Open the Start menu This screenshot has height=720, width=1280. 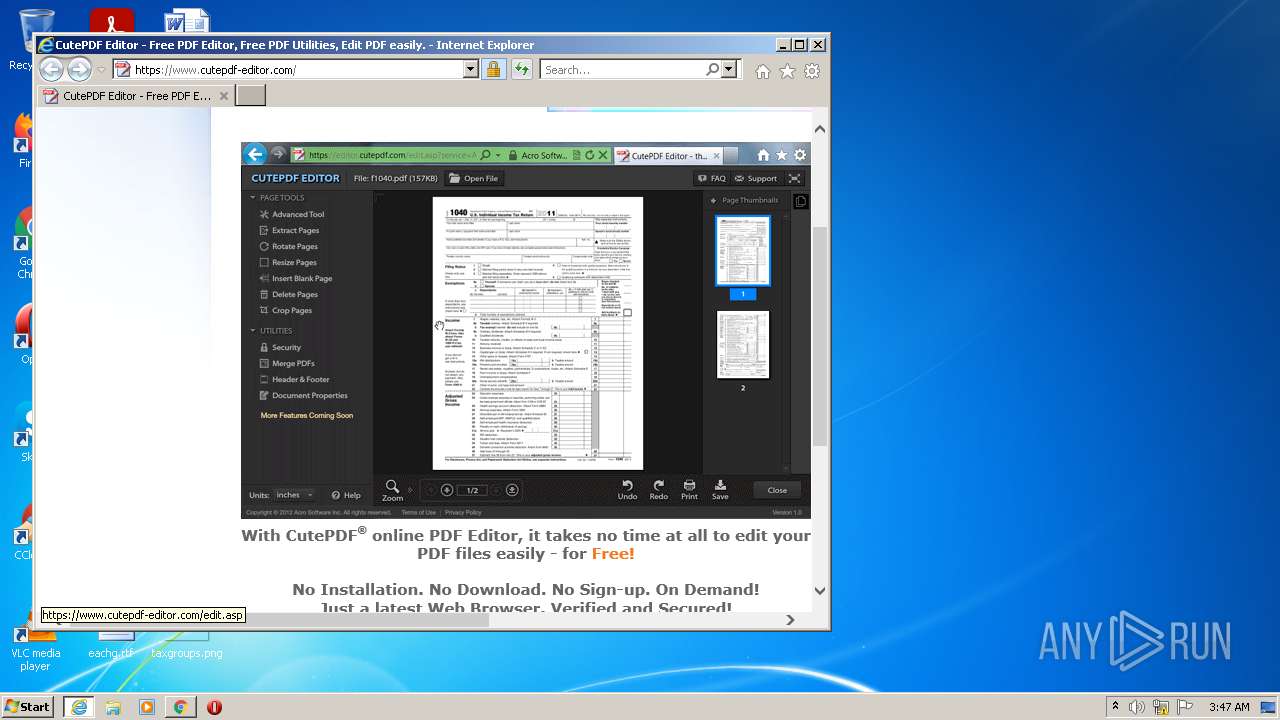(x=27, y=706)
